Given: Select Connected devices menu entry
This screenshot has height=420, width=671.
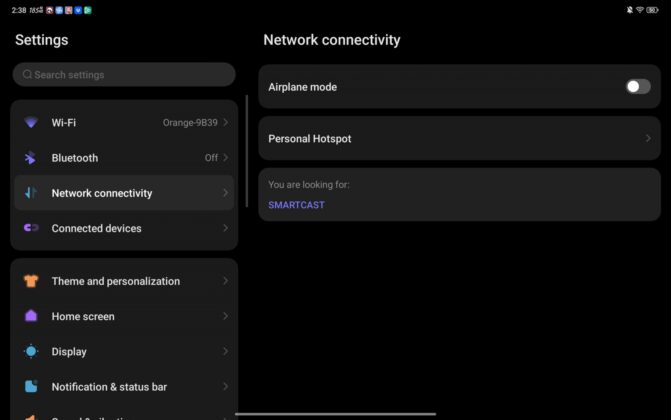Looking at the screenshot, I should [124, 228].
